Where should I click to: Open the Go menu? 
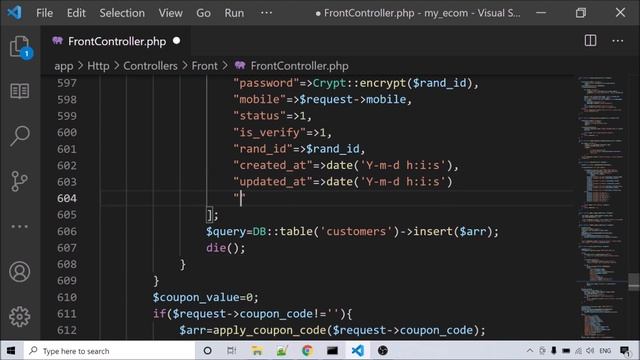click(x=203, y=13)
